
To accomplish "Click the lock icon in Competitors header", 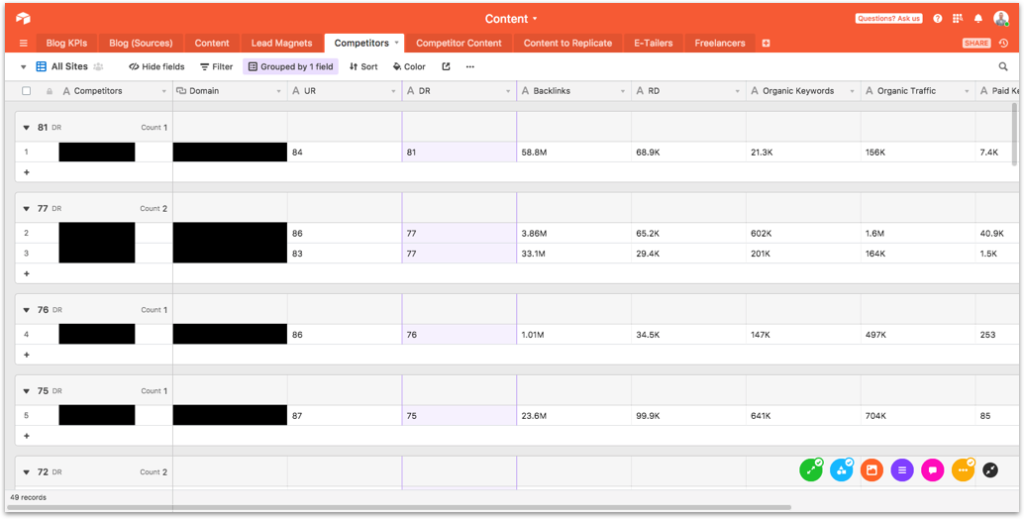I will pyautogui.click(x=49, y=91).
